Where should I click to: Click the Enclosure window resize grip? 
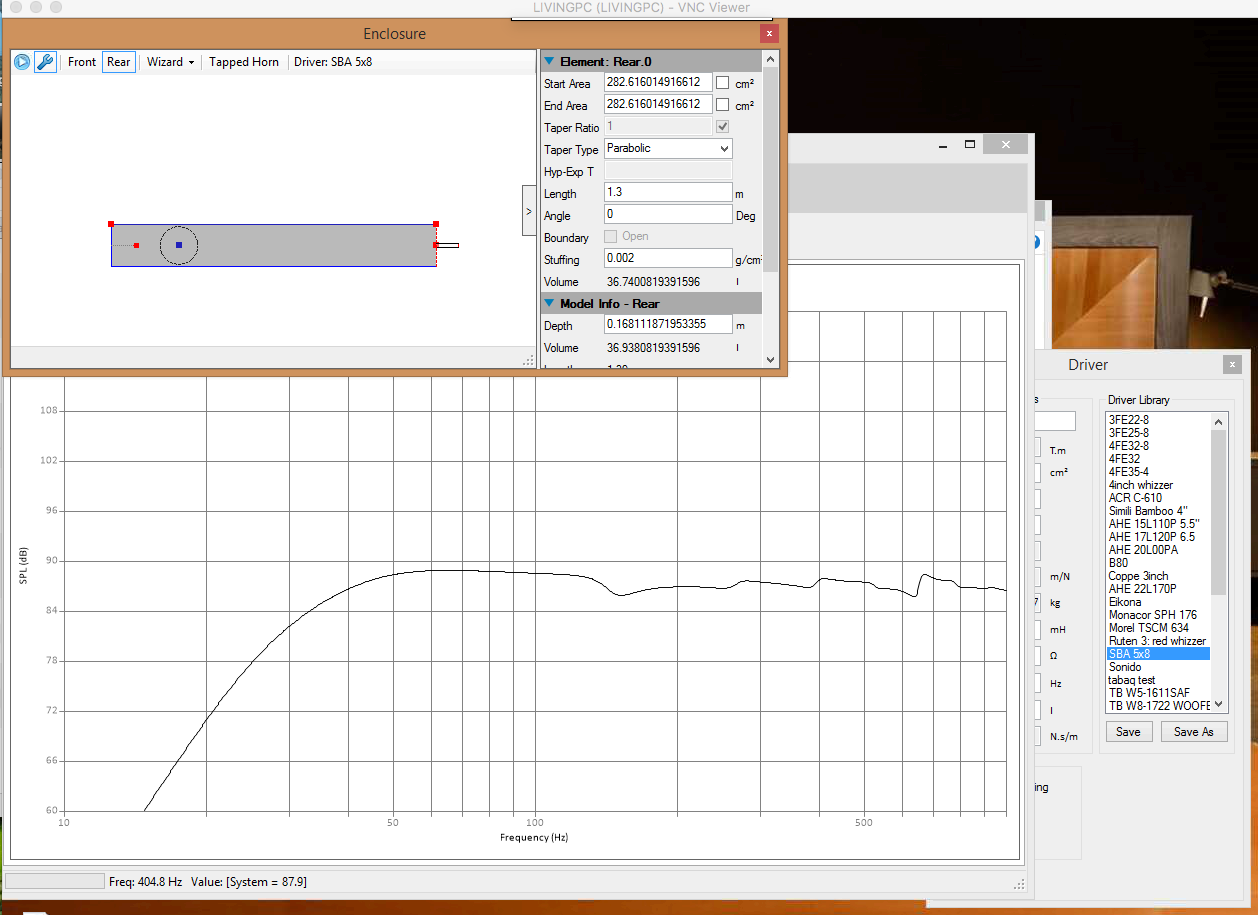tap(529, 360)
